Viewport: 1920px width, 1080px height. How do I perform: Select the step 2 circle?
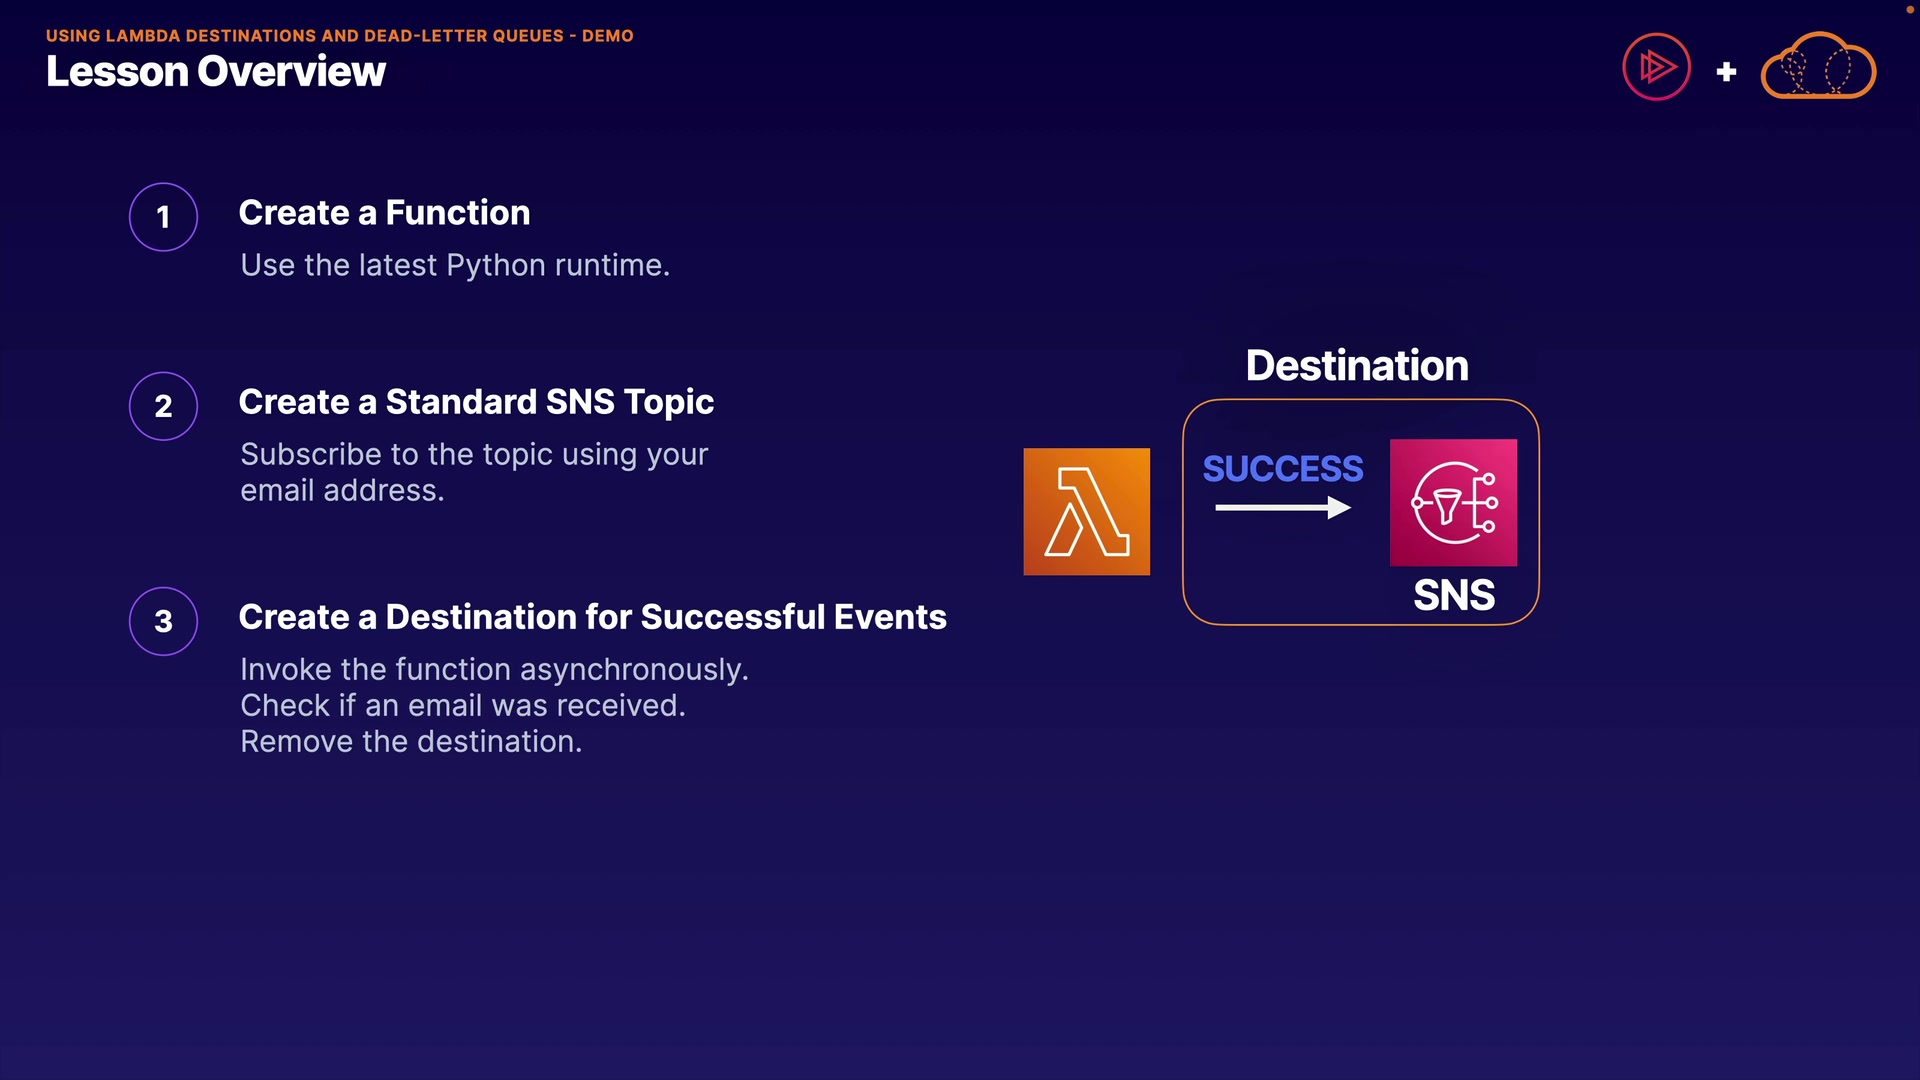pyautogui.click(x=163, y=406)
